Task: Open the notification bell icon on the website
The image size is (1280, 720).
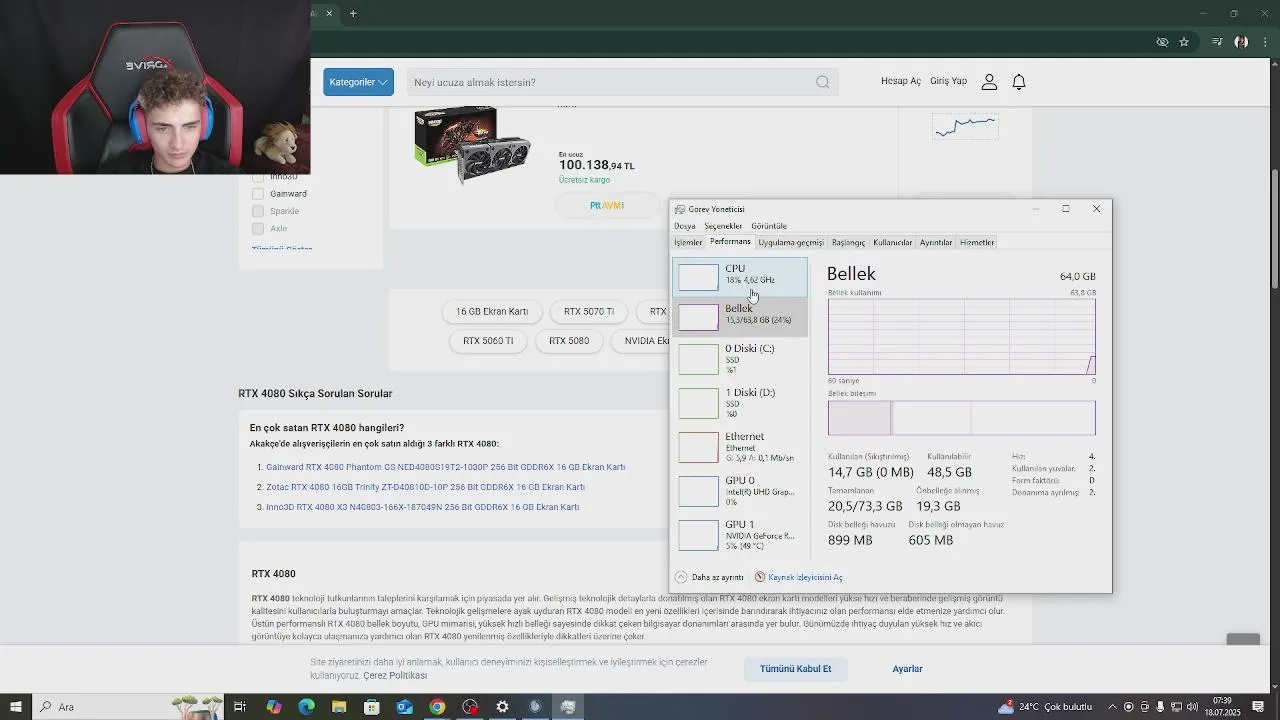Action: pos(1019,82)
